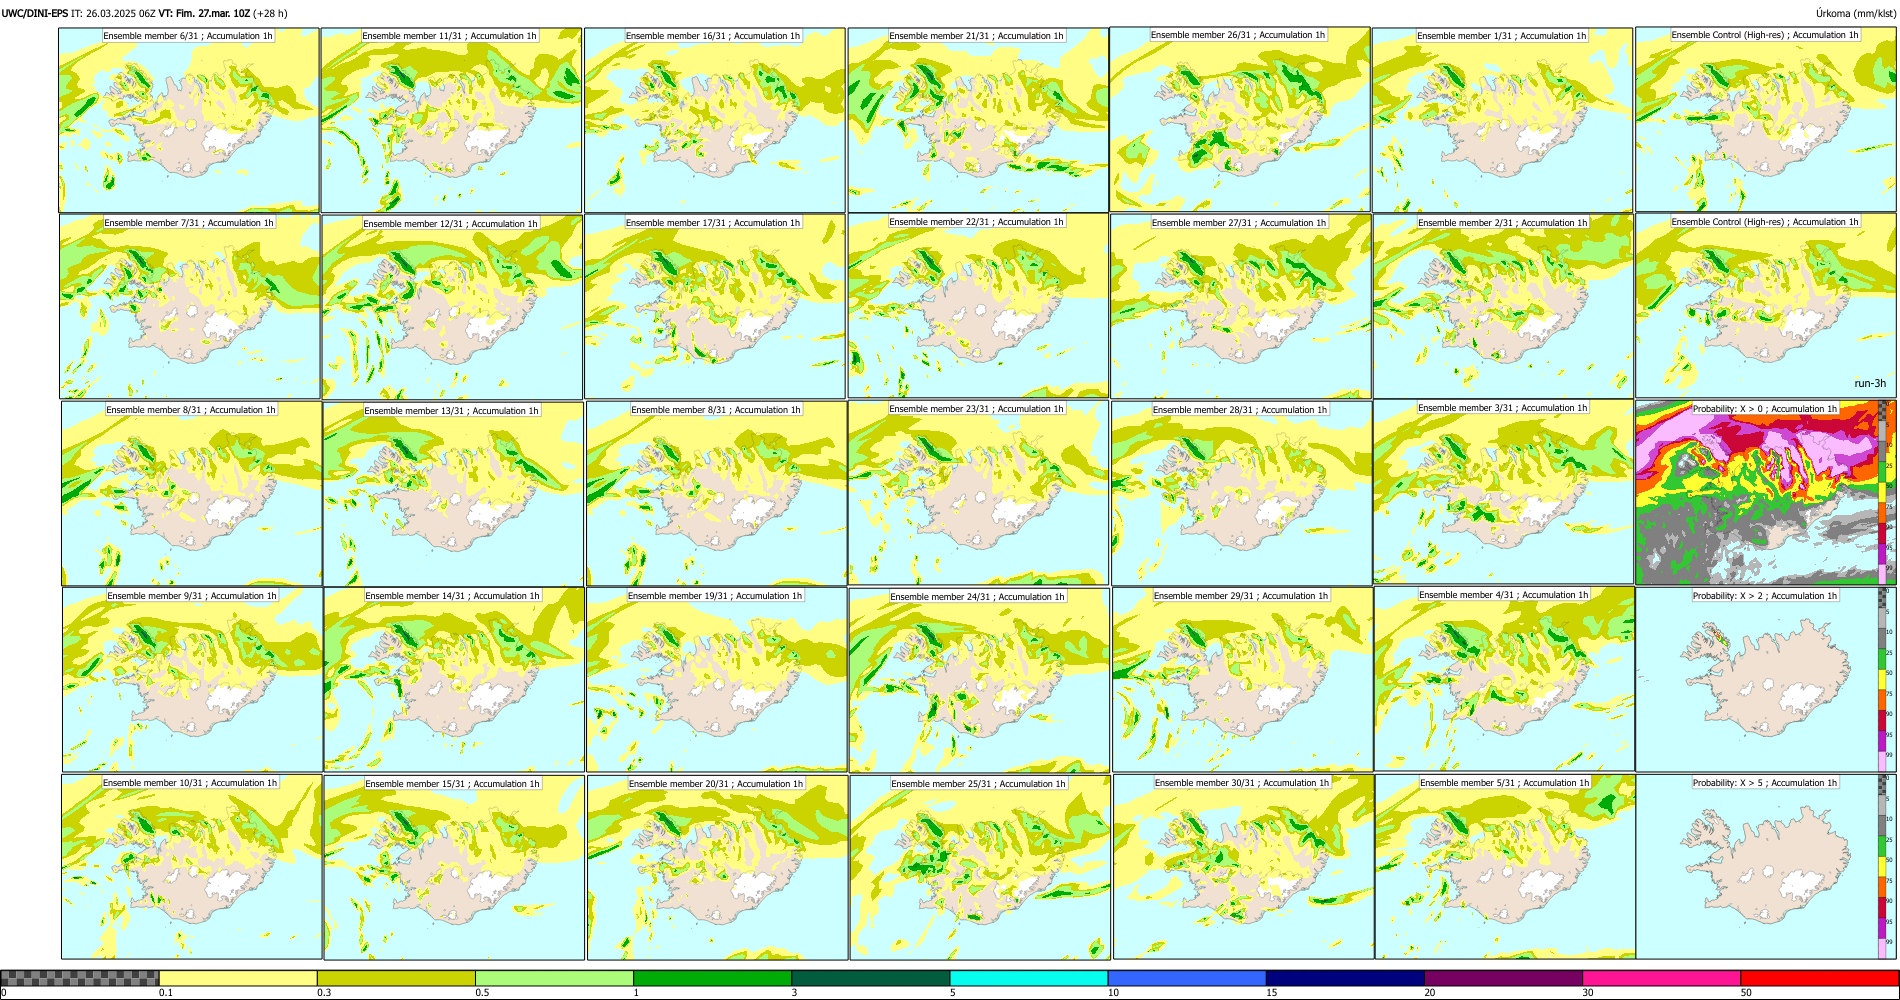This screenshot has width=1900, height=1000.
Task: Select the Ensemble member 27/31 map
Action: tap(1241, 307)
